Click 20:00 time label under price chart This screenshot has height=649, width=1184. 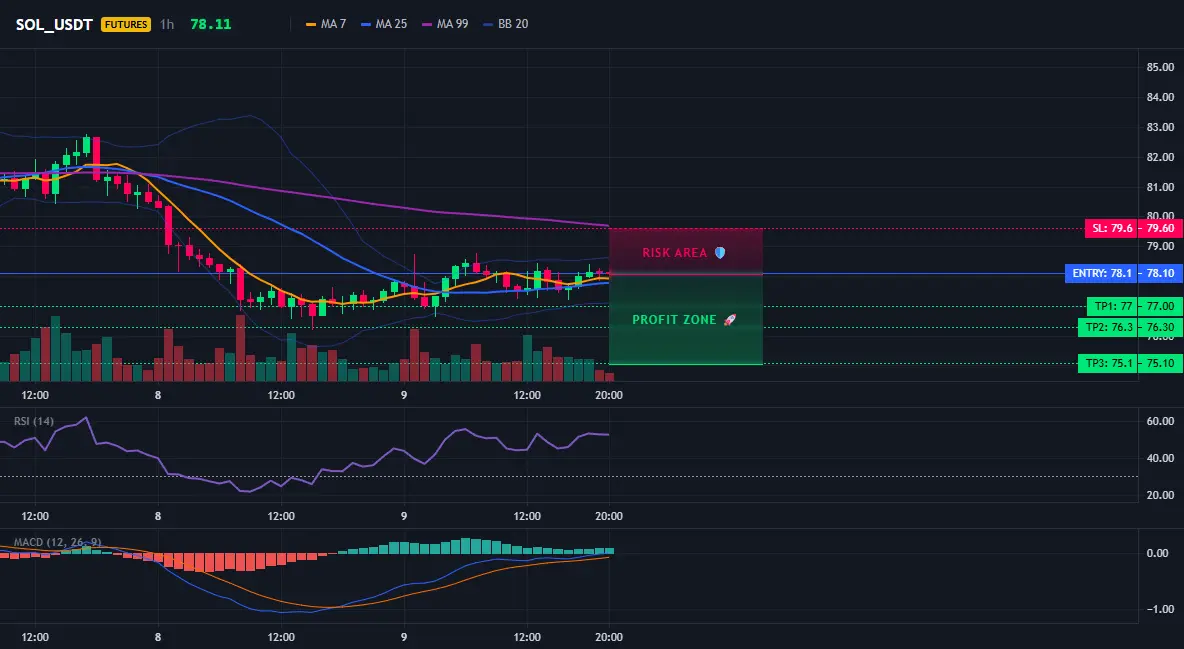tap(609, 395)
